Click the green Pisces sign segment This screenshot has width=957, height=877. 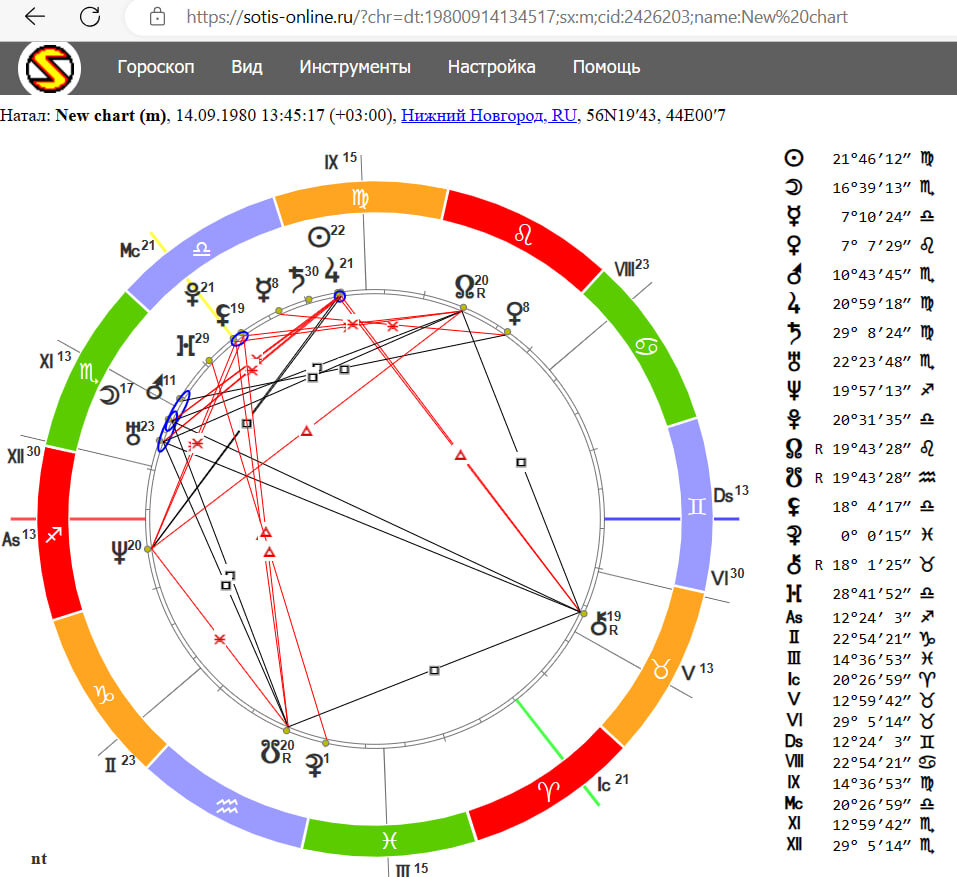pyautogui.click(x=389, y=840)
